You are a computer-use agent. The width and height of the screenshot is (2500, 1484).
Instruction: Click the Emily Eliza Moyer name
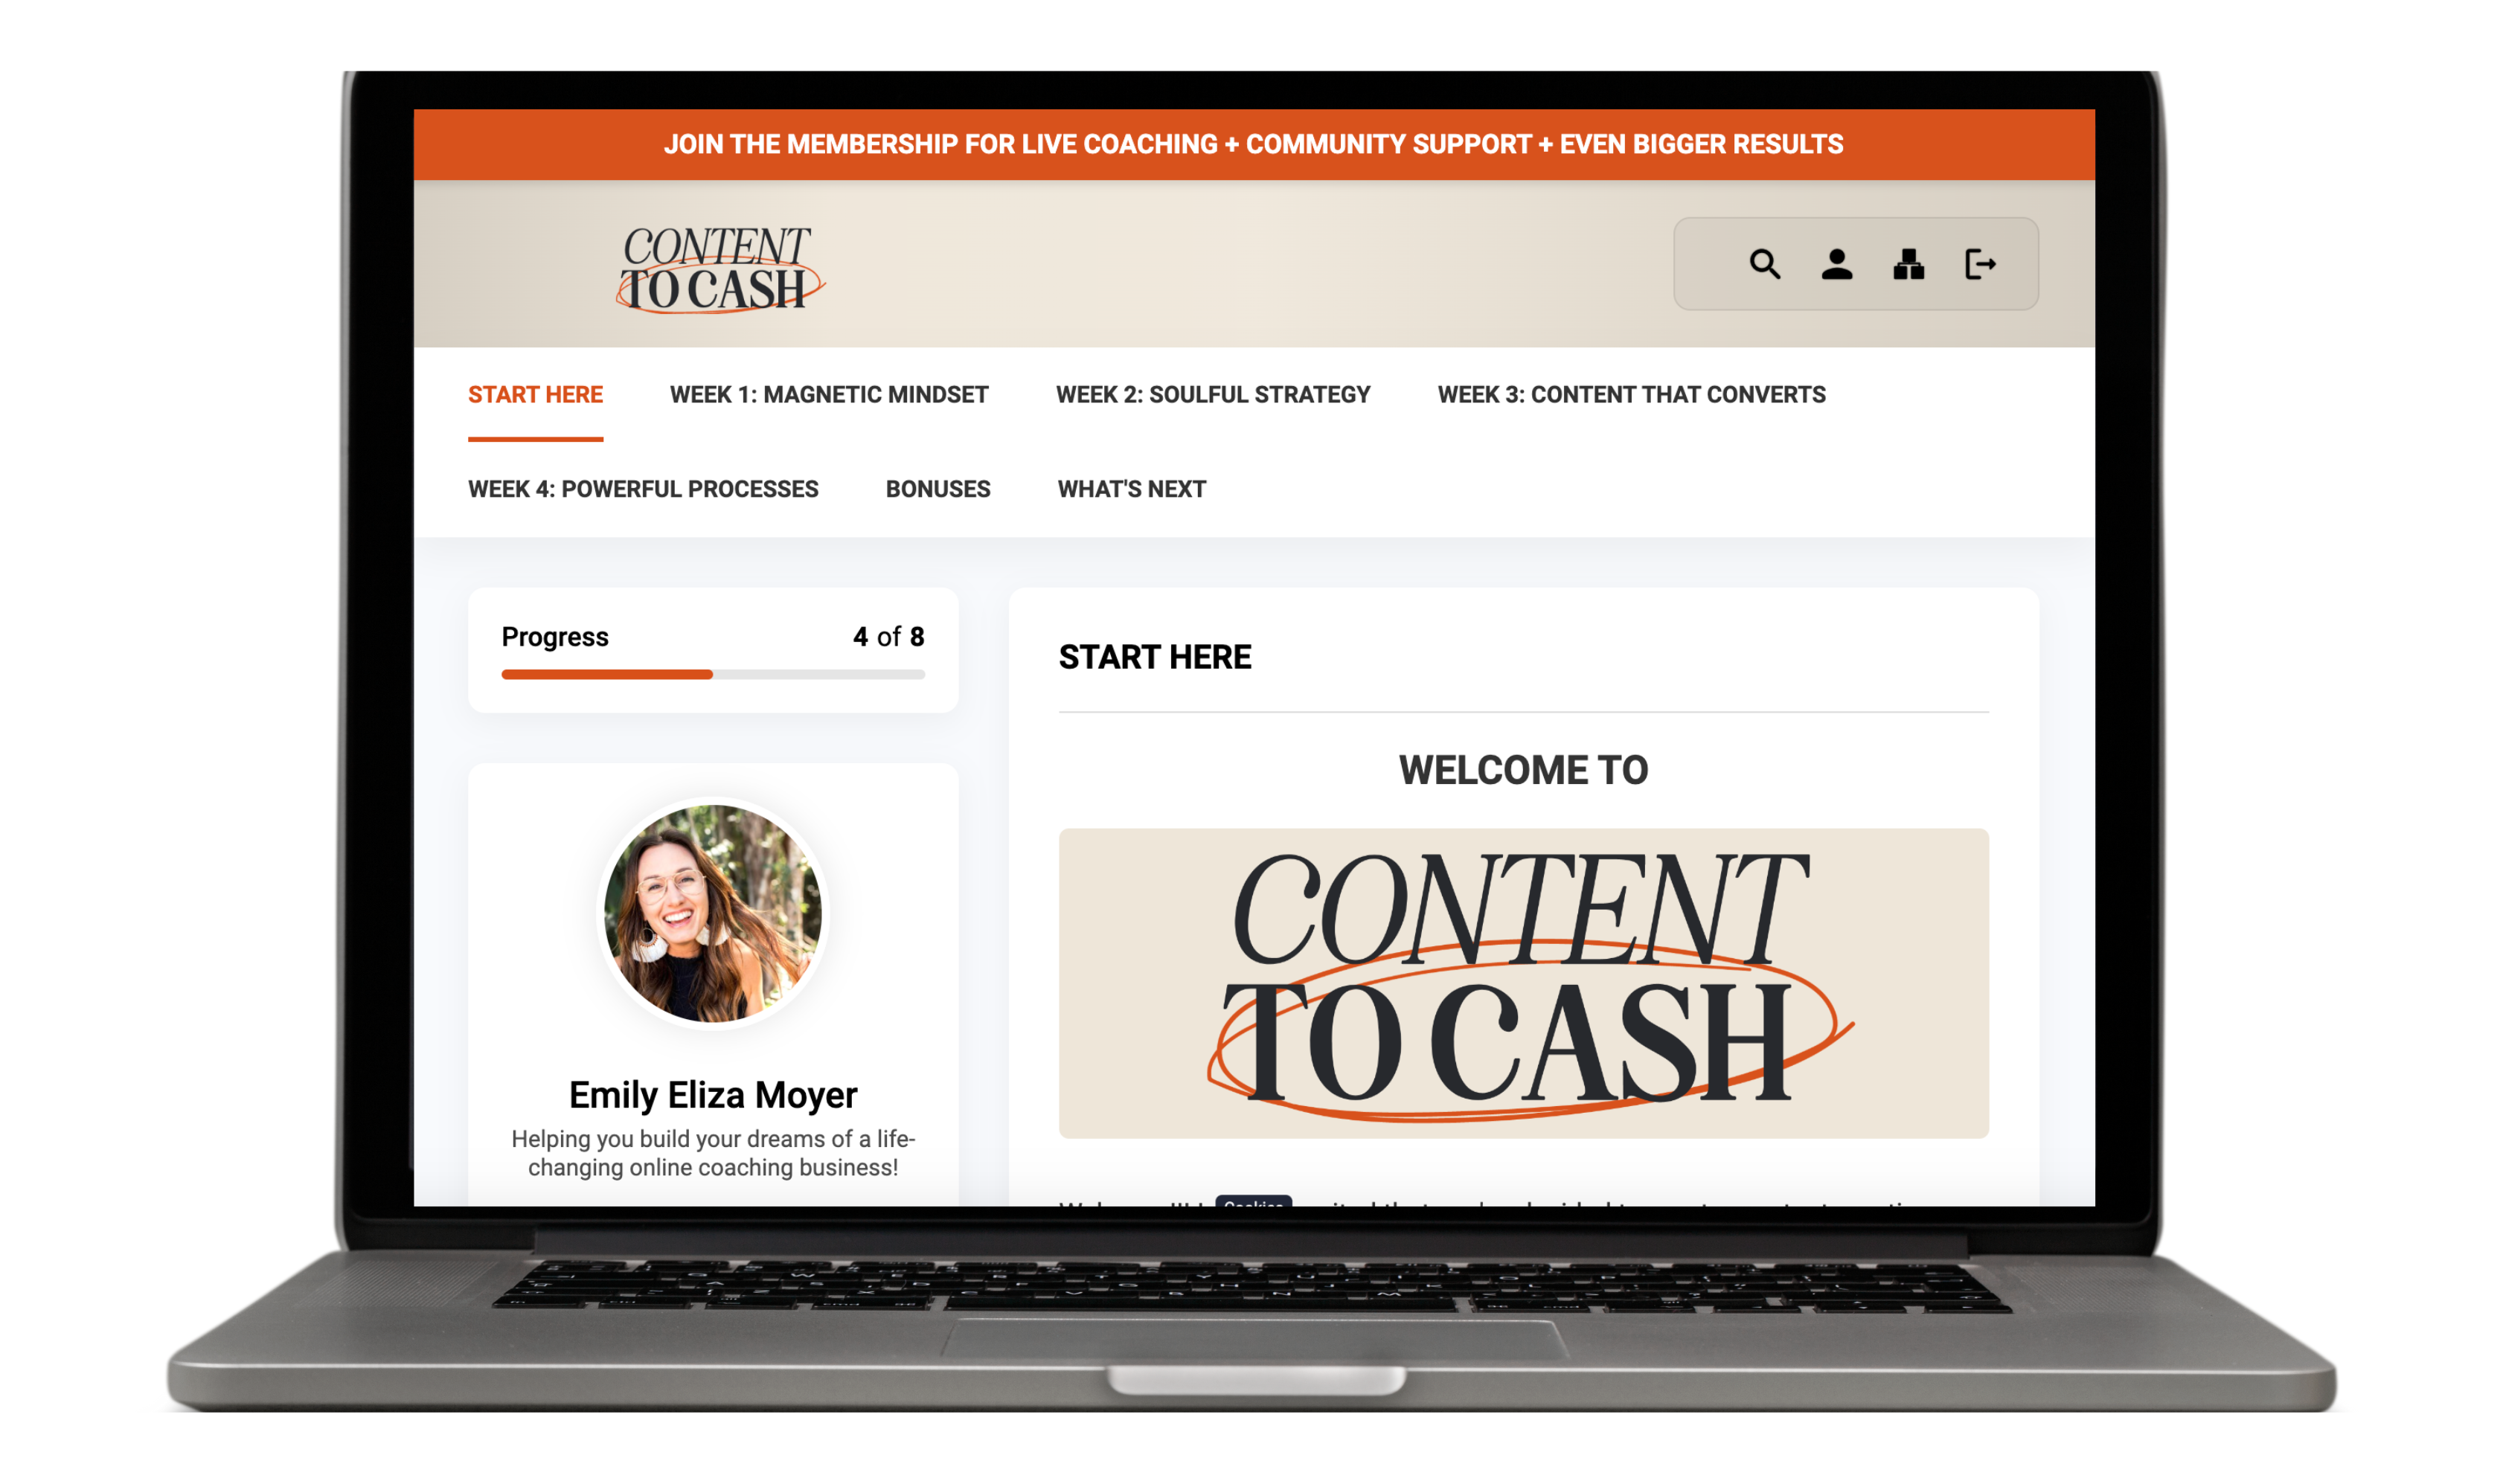point(713,1095)
